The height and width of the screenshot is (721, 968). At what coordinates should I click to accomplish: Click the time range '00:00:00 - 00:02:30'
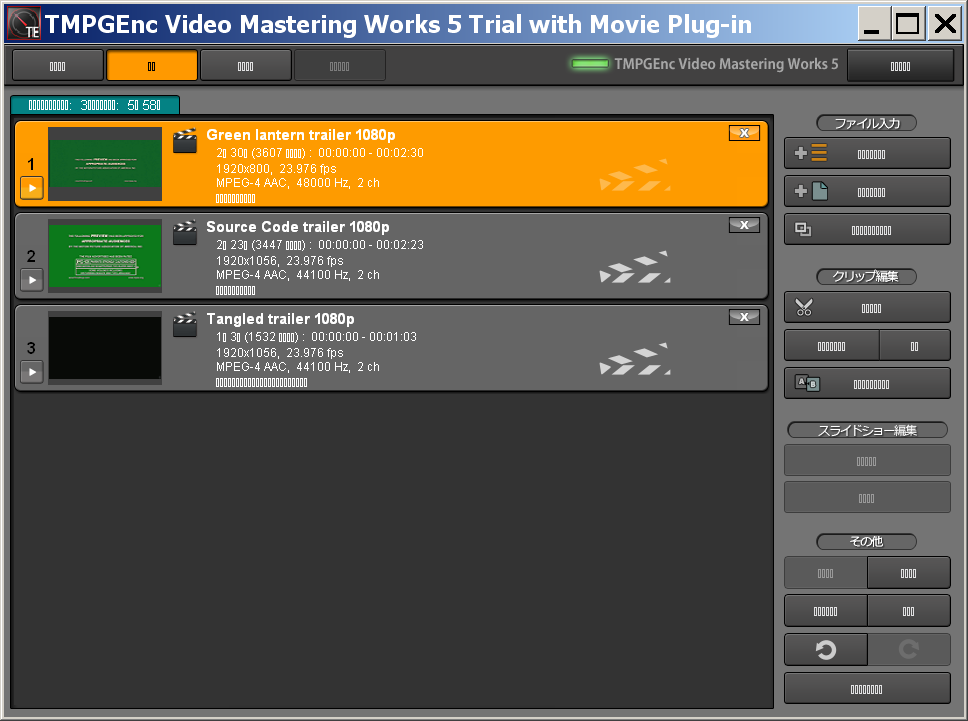coord(371,152)
